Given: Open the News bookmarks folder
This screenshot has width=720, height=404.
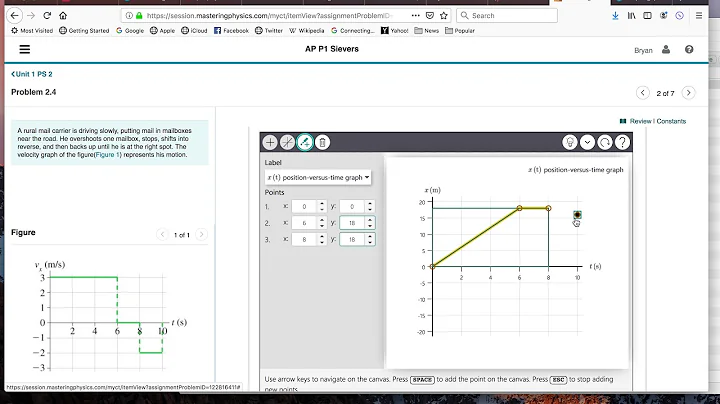Looking at the screenshot, I should tap(427, 31).
